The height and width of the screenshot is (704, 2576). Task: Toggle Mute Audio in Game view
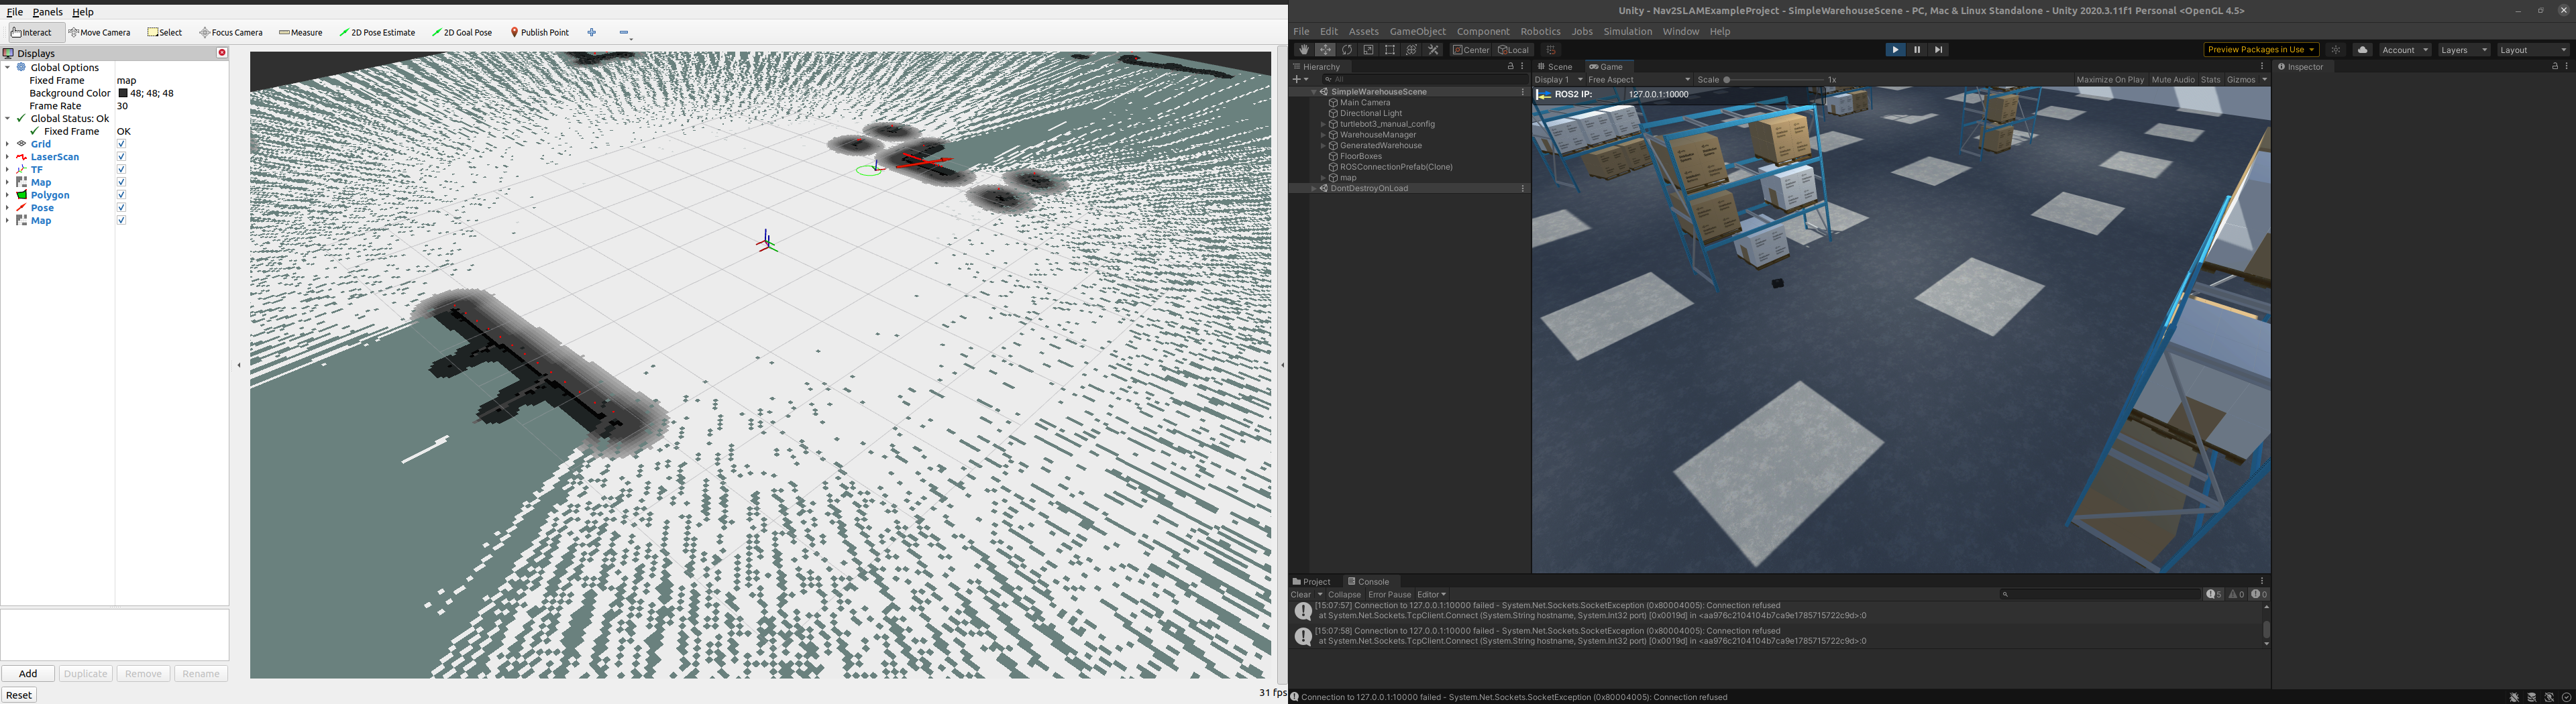point(2173,80)
